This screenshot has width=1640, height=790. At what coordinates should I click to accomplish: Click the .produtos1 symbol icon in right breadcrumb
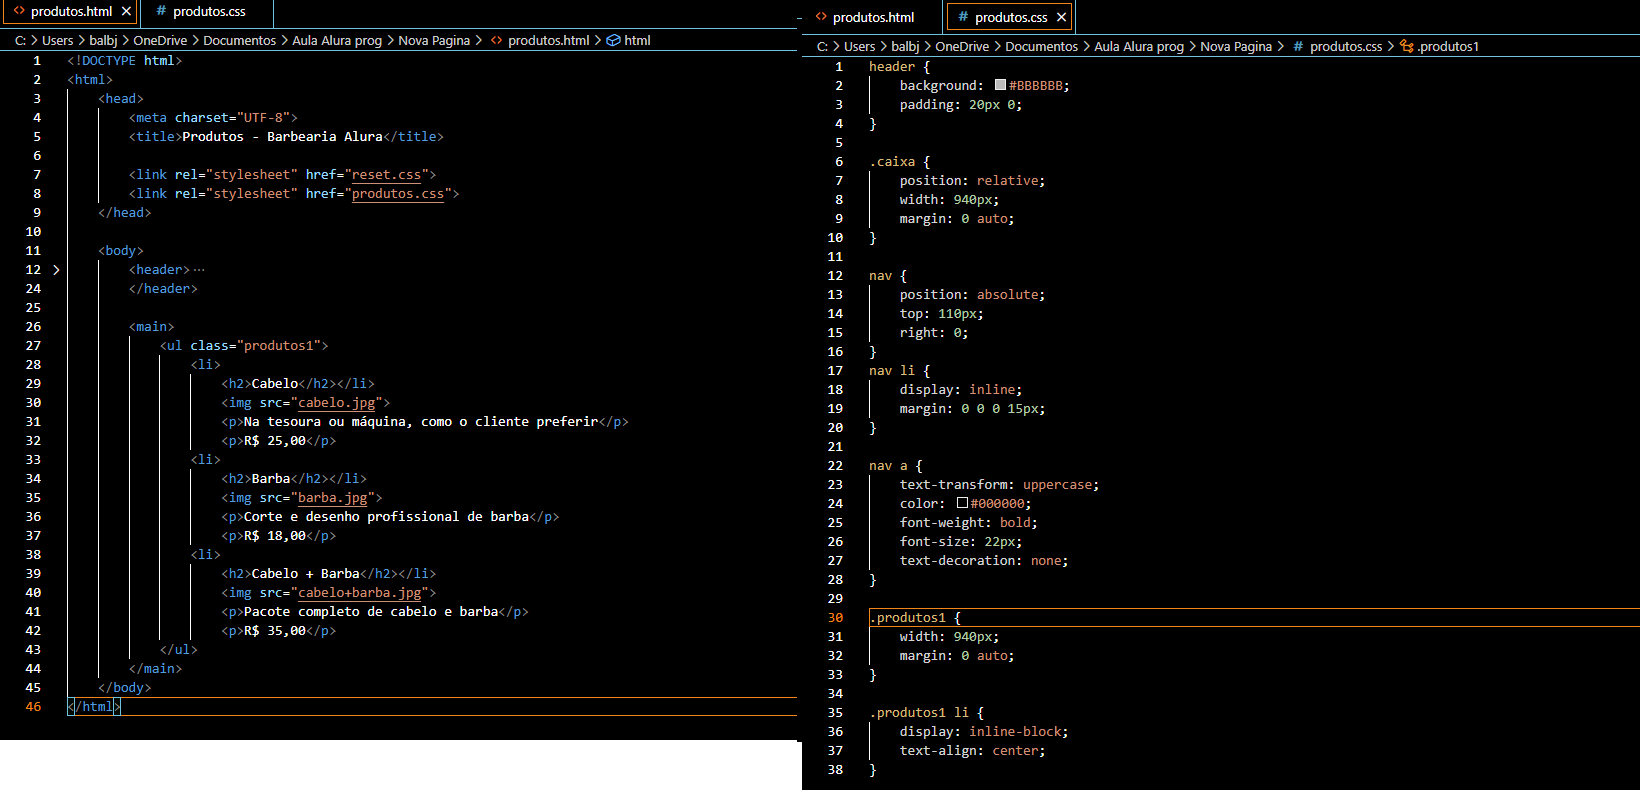tap(1406, 46)
